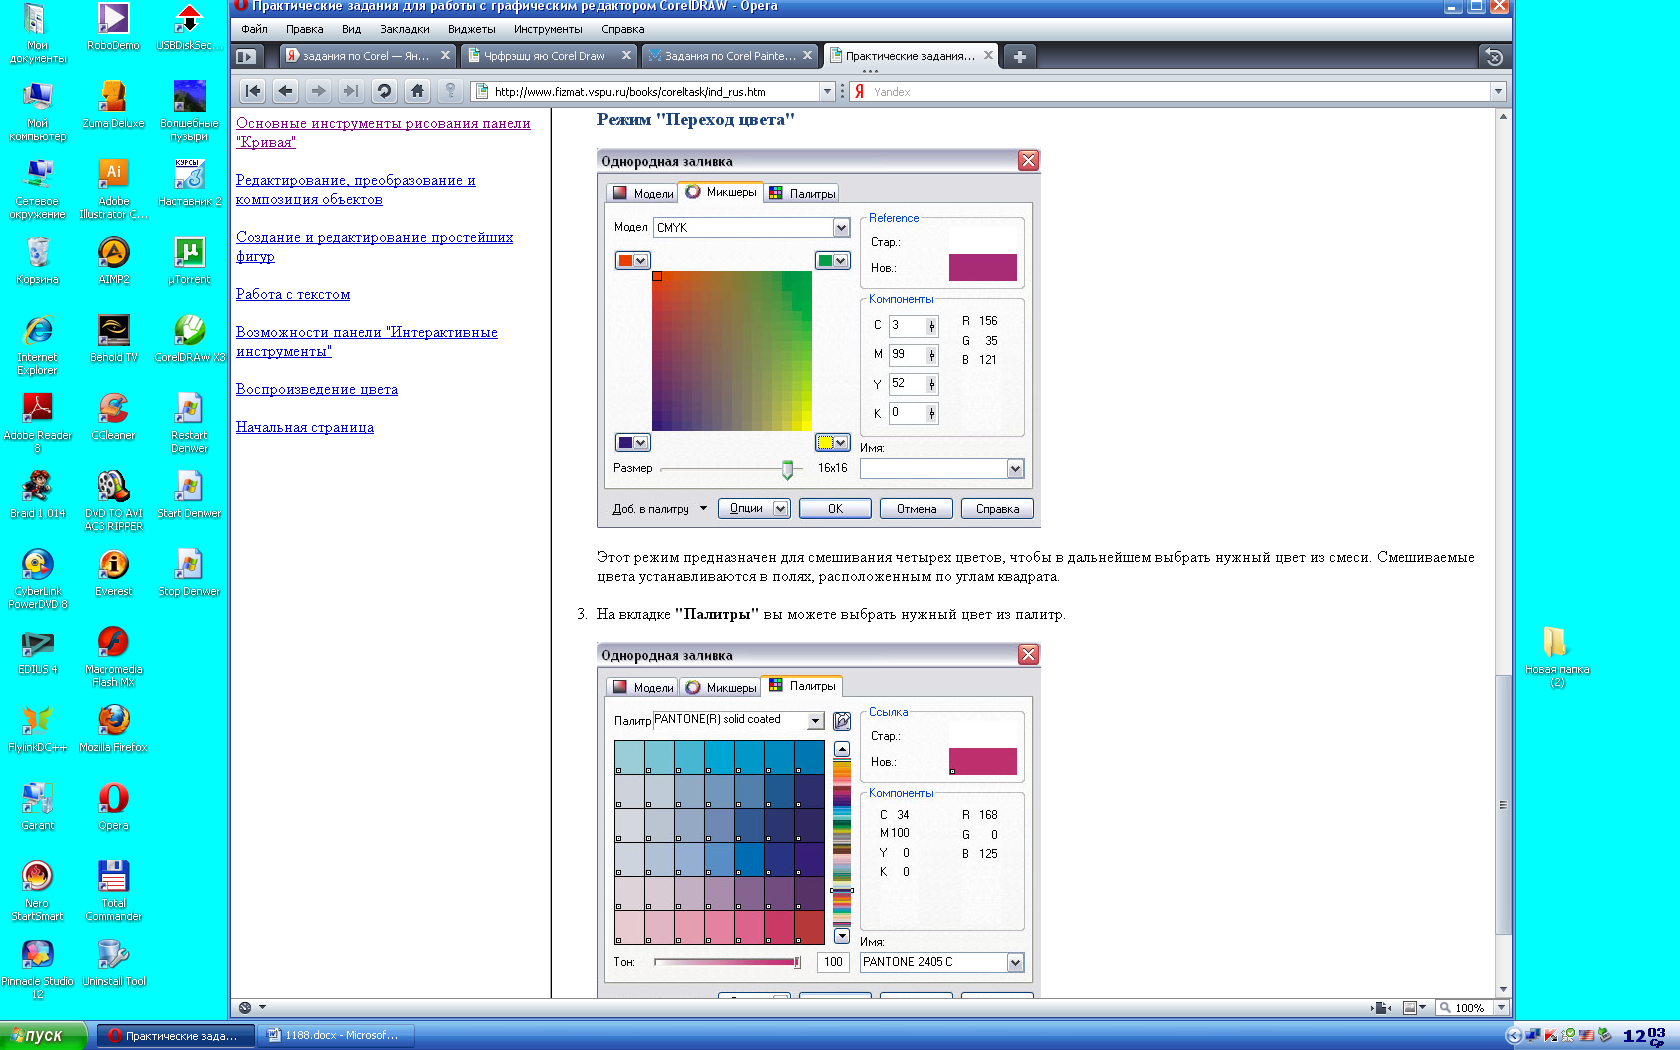
Task: Open closed tabs trash icon
Action: 1494,57
